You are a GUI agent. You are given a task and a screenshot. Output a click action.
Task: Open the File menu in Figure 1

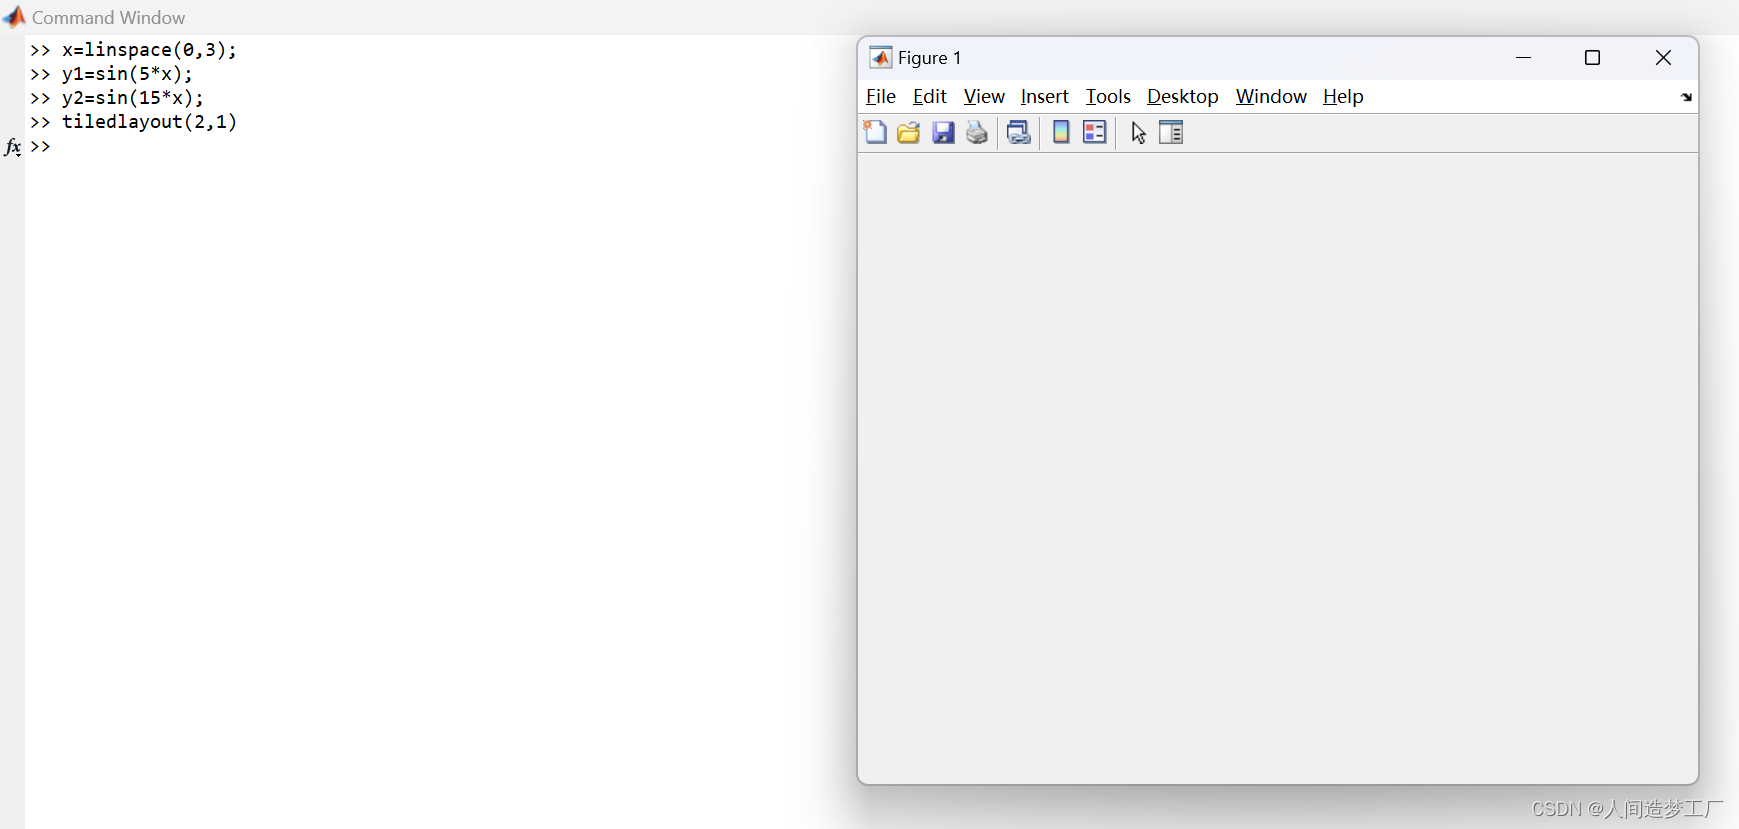(881, 96)
